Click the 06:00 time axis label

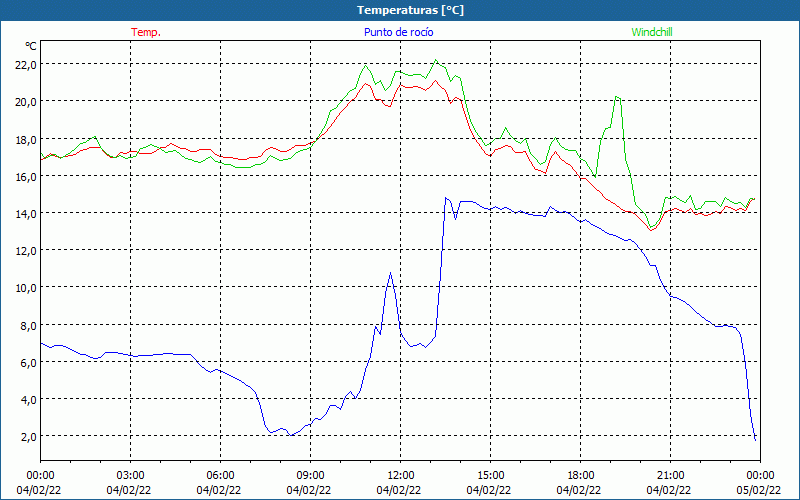tap(220, 476)
